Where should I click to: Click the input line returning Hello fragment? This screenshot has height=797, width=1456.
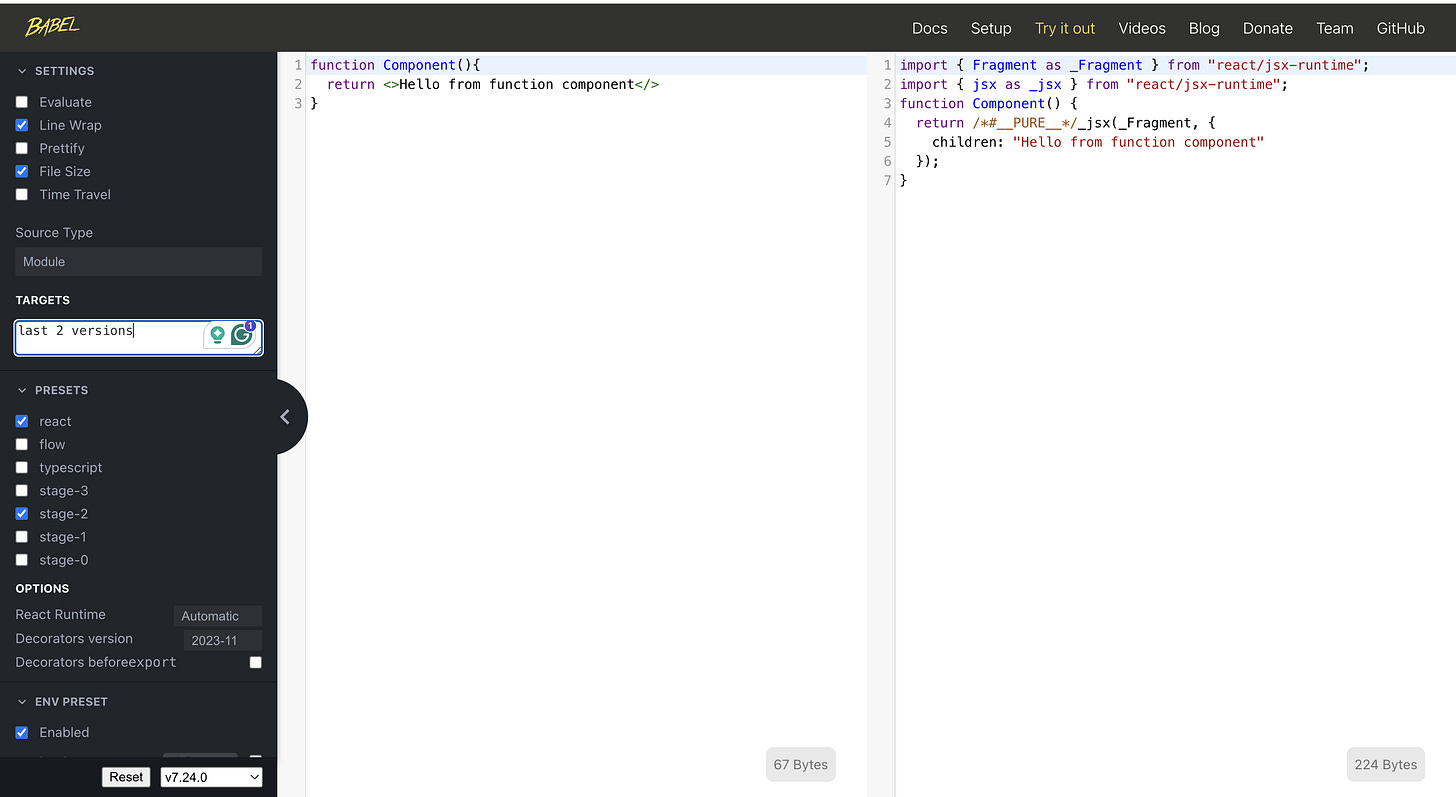point(493,84)
